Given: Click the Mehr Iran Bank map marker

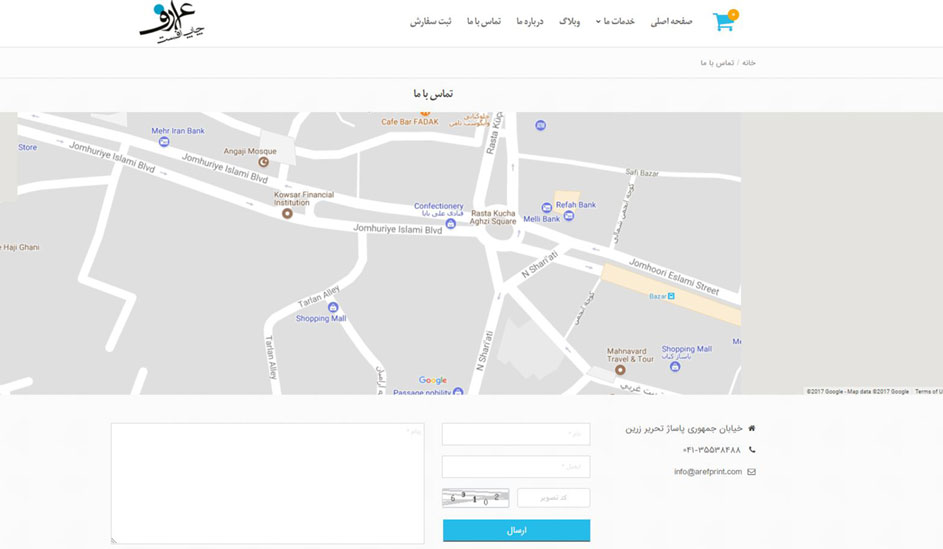Looking at the screenshot, I should (x=164, y=142).
